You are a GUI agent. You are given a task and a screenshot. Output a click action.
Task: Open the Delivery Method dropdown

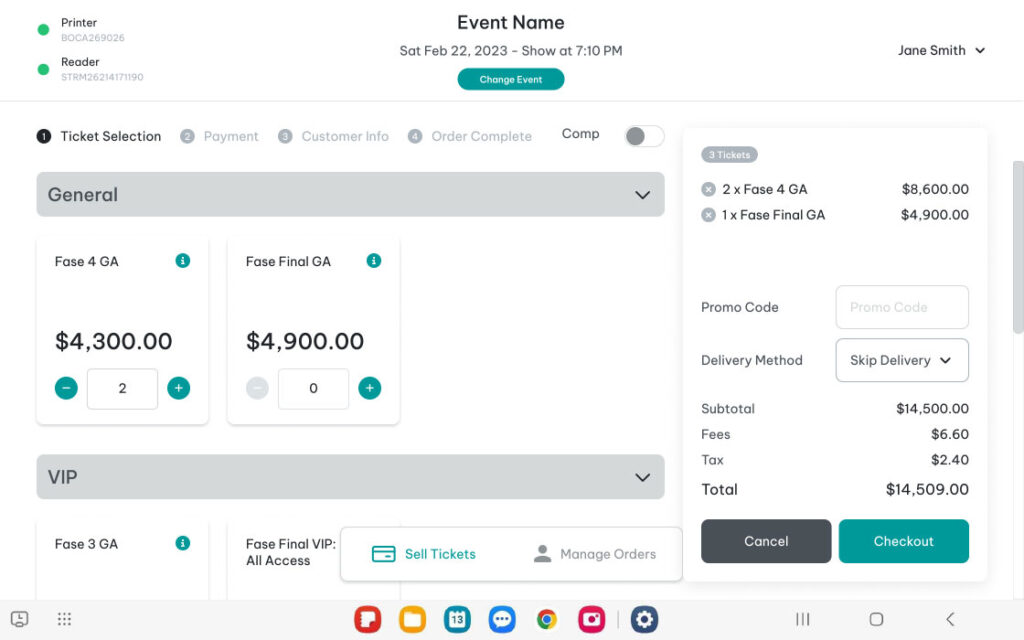(x=902, y=361)
